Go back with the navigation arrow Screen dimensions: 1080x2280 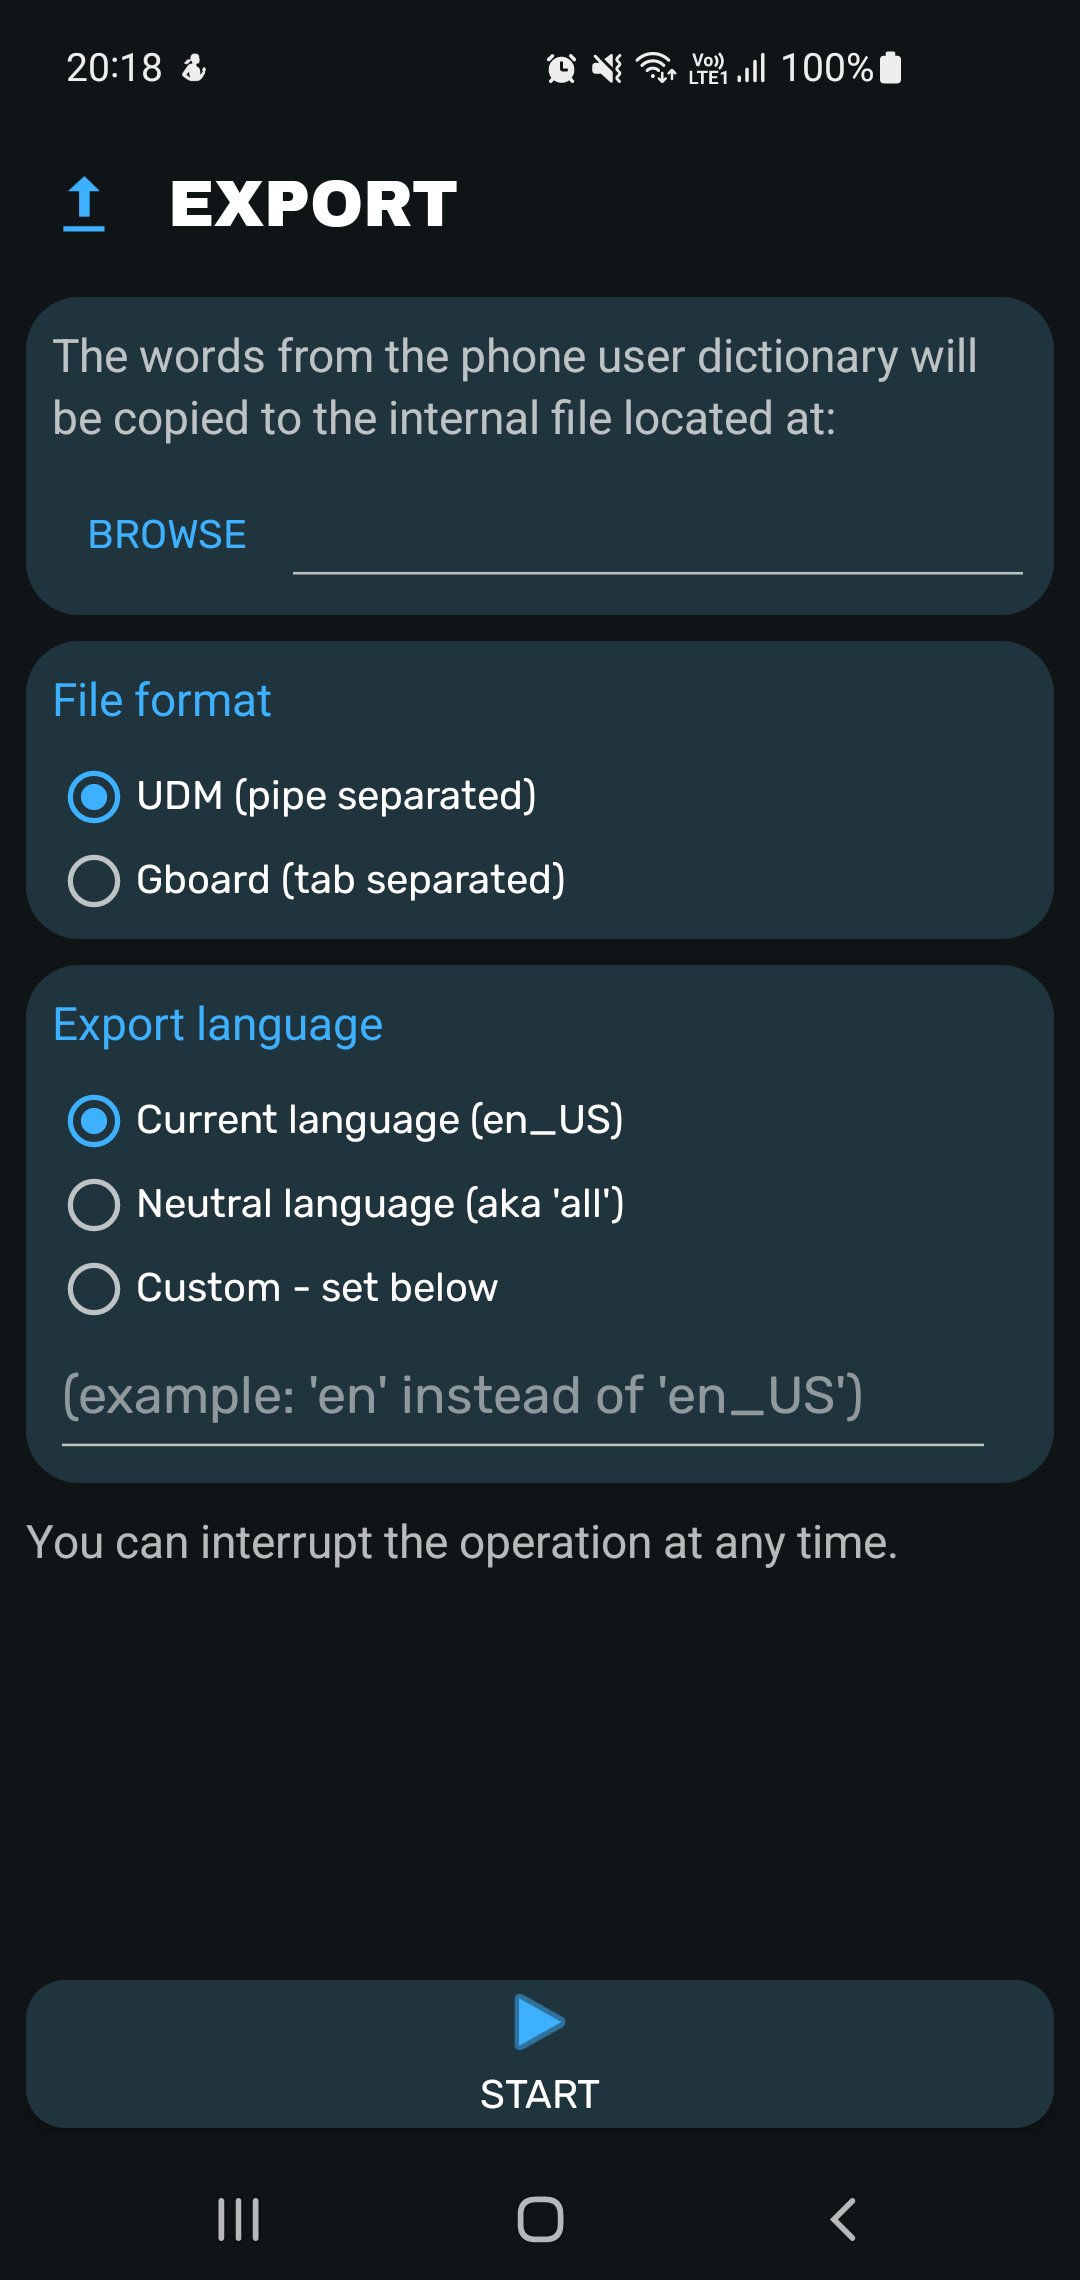pos(843,2219)
